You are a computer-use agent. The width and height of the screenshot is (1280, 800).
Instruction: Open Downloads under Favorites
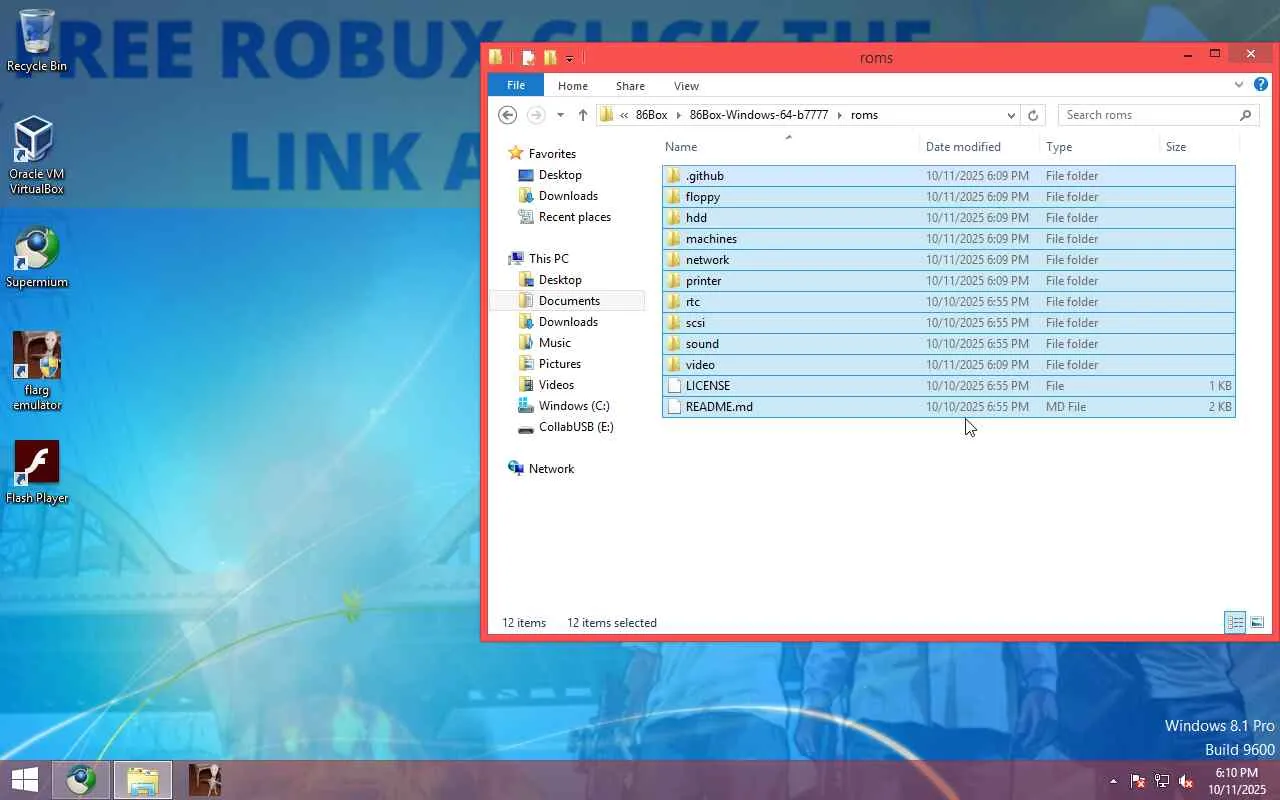click(568, 196)
